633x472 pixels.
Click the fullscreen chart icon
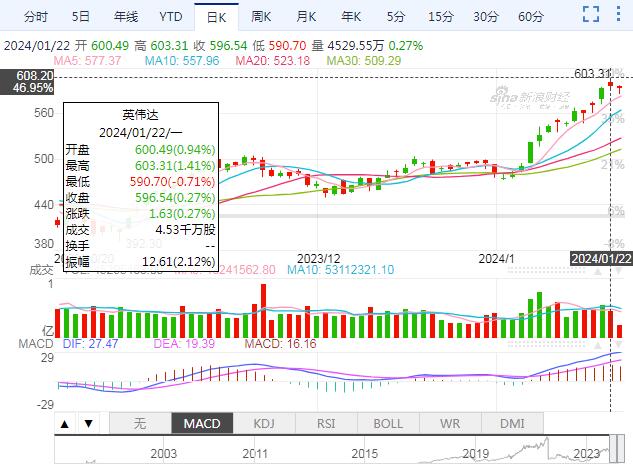(x=591, y=17)
